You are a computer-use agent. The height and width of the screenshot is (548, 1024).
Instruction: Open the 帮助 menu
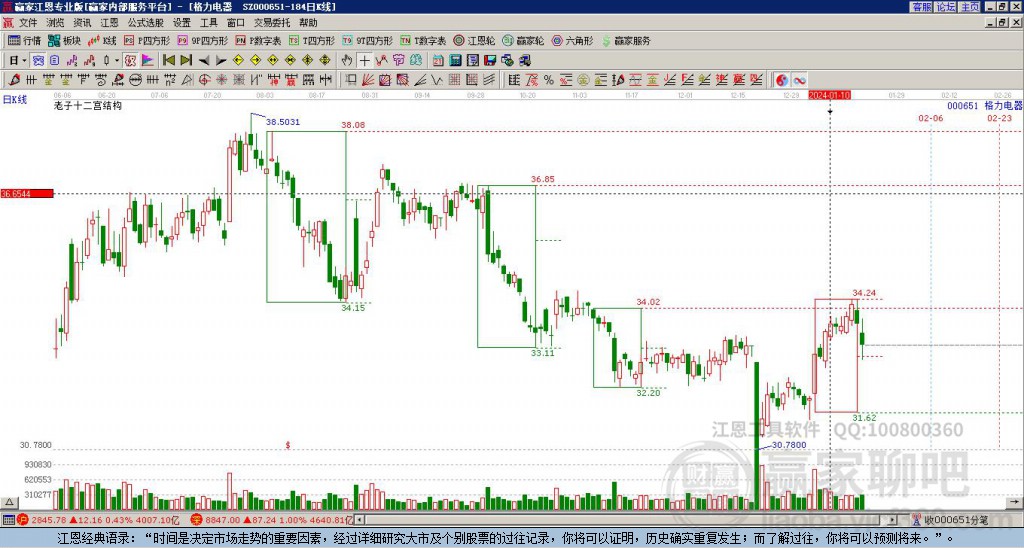pos(308,23)
